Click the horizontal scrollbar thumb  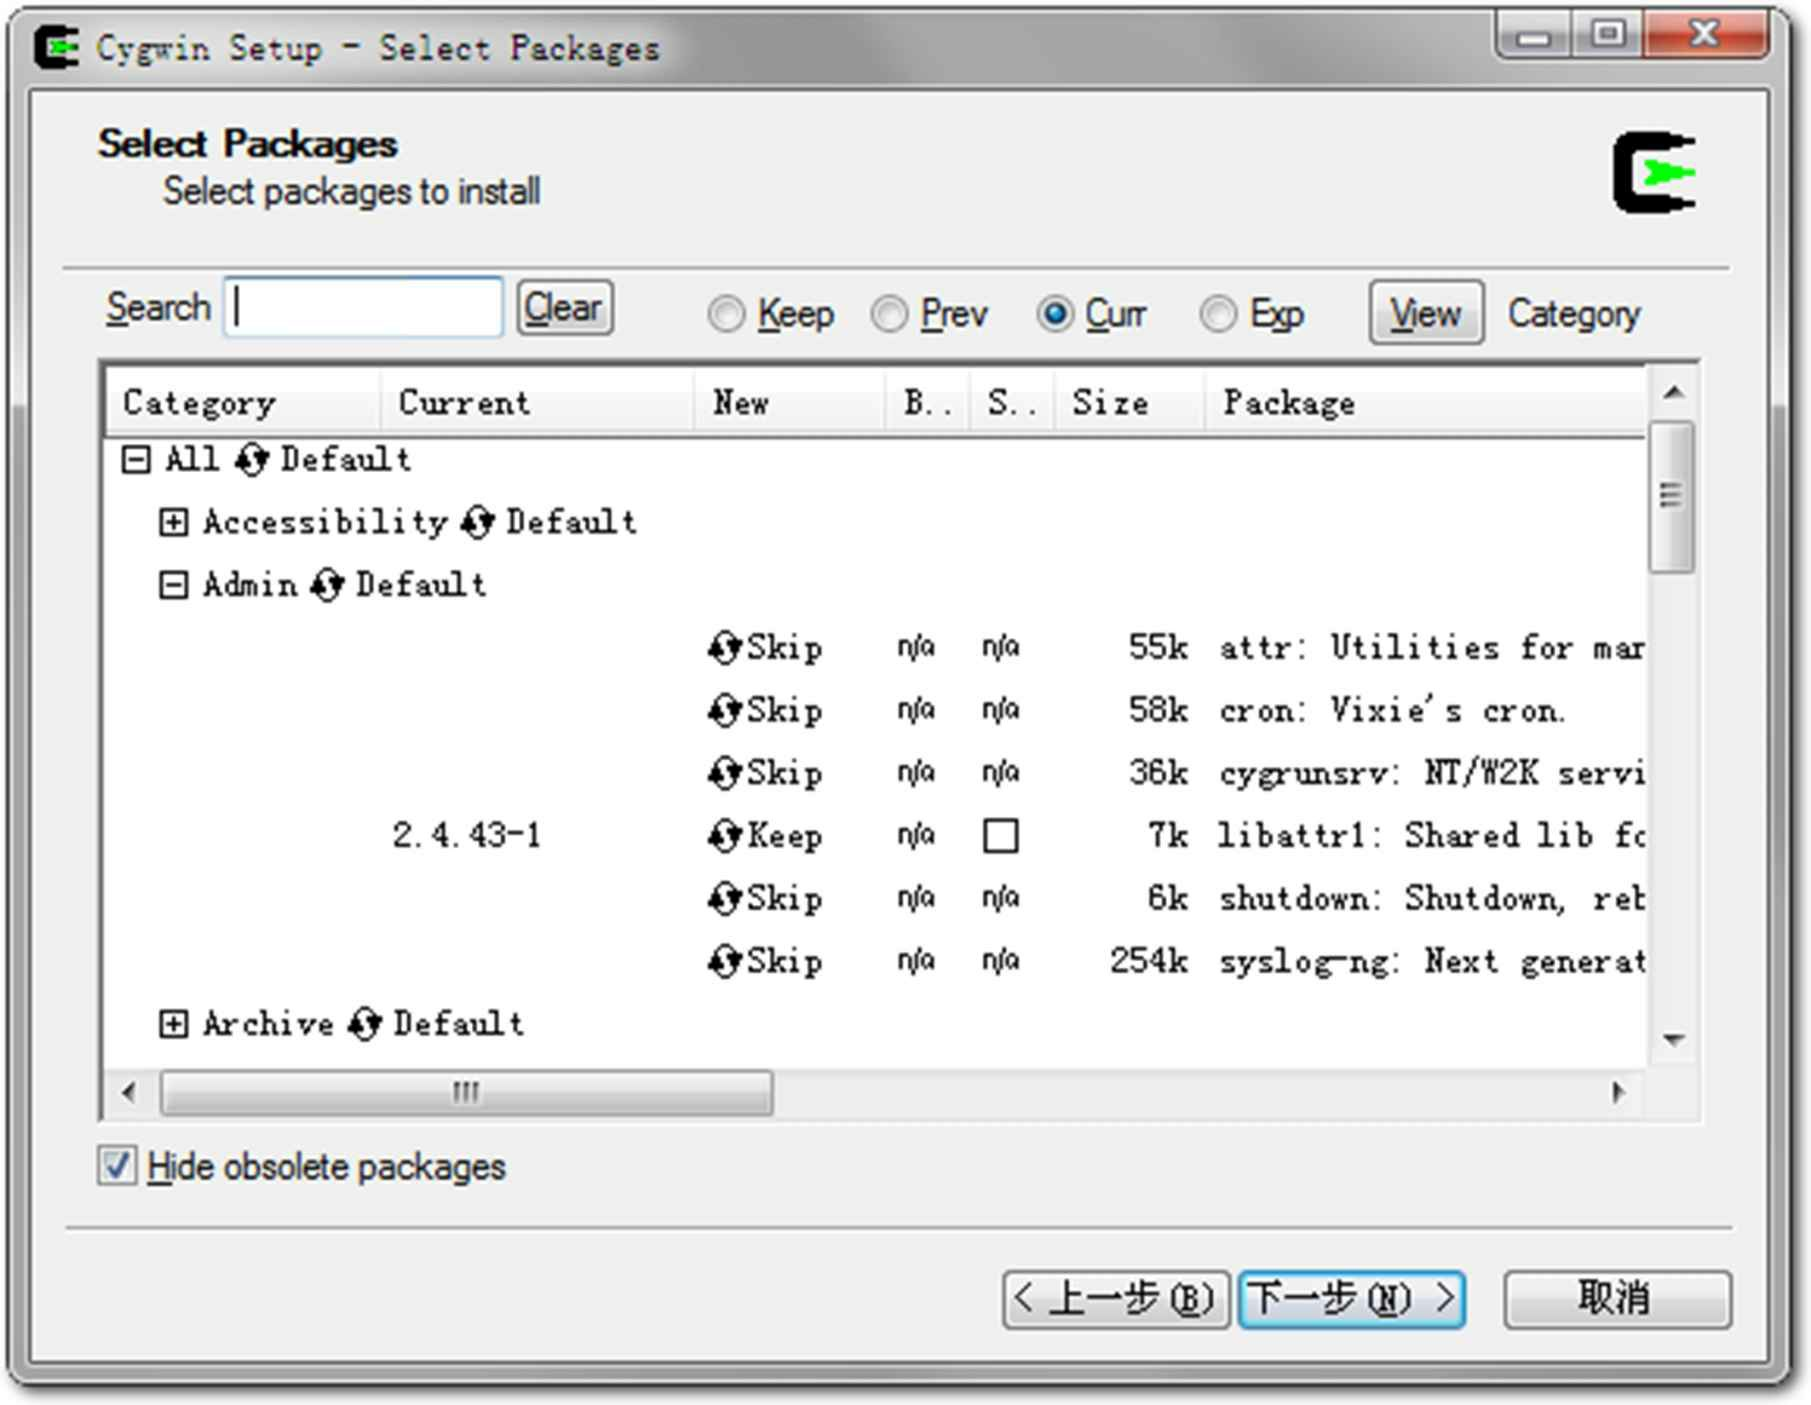[x=466, y=1092]
